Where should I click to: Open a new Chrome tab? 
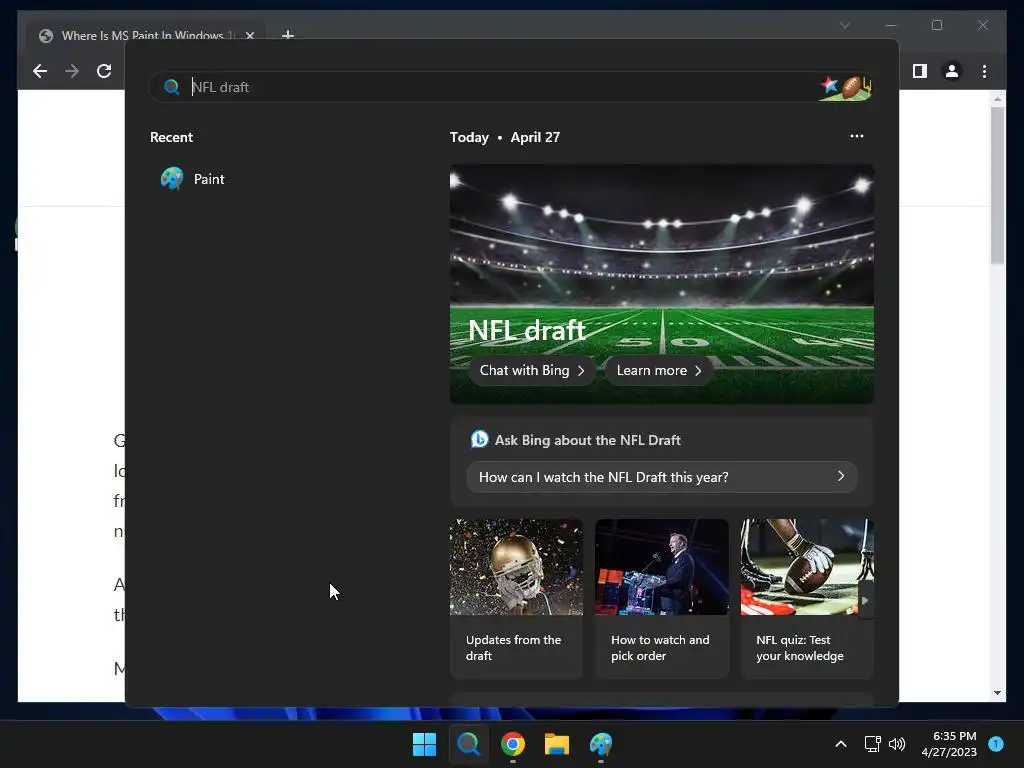pos(287,35)
